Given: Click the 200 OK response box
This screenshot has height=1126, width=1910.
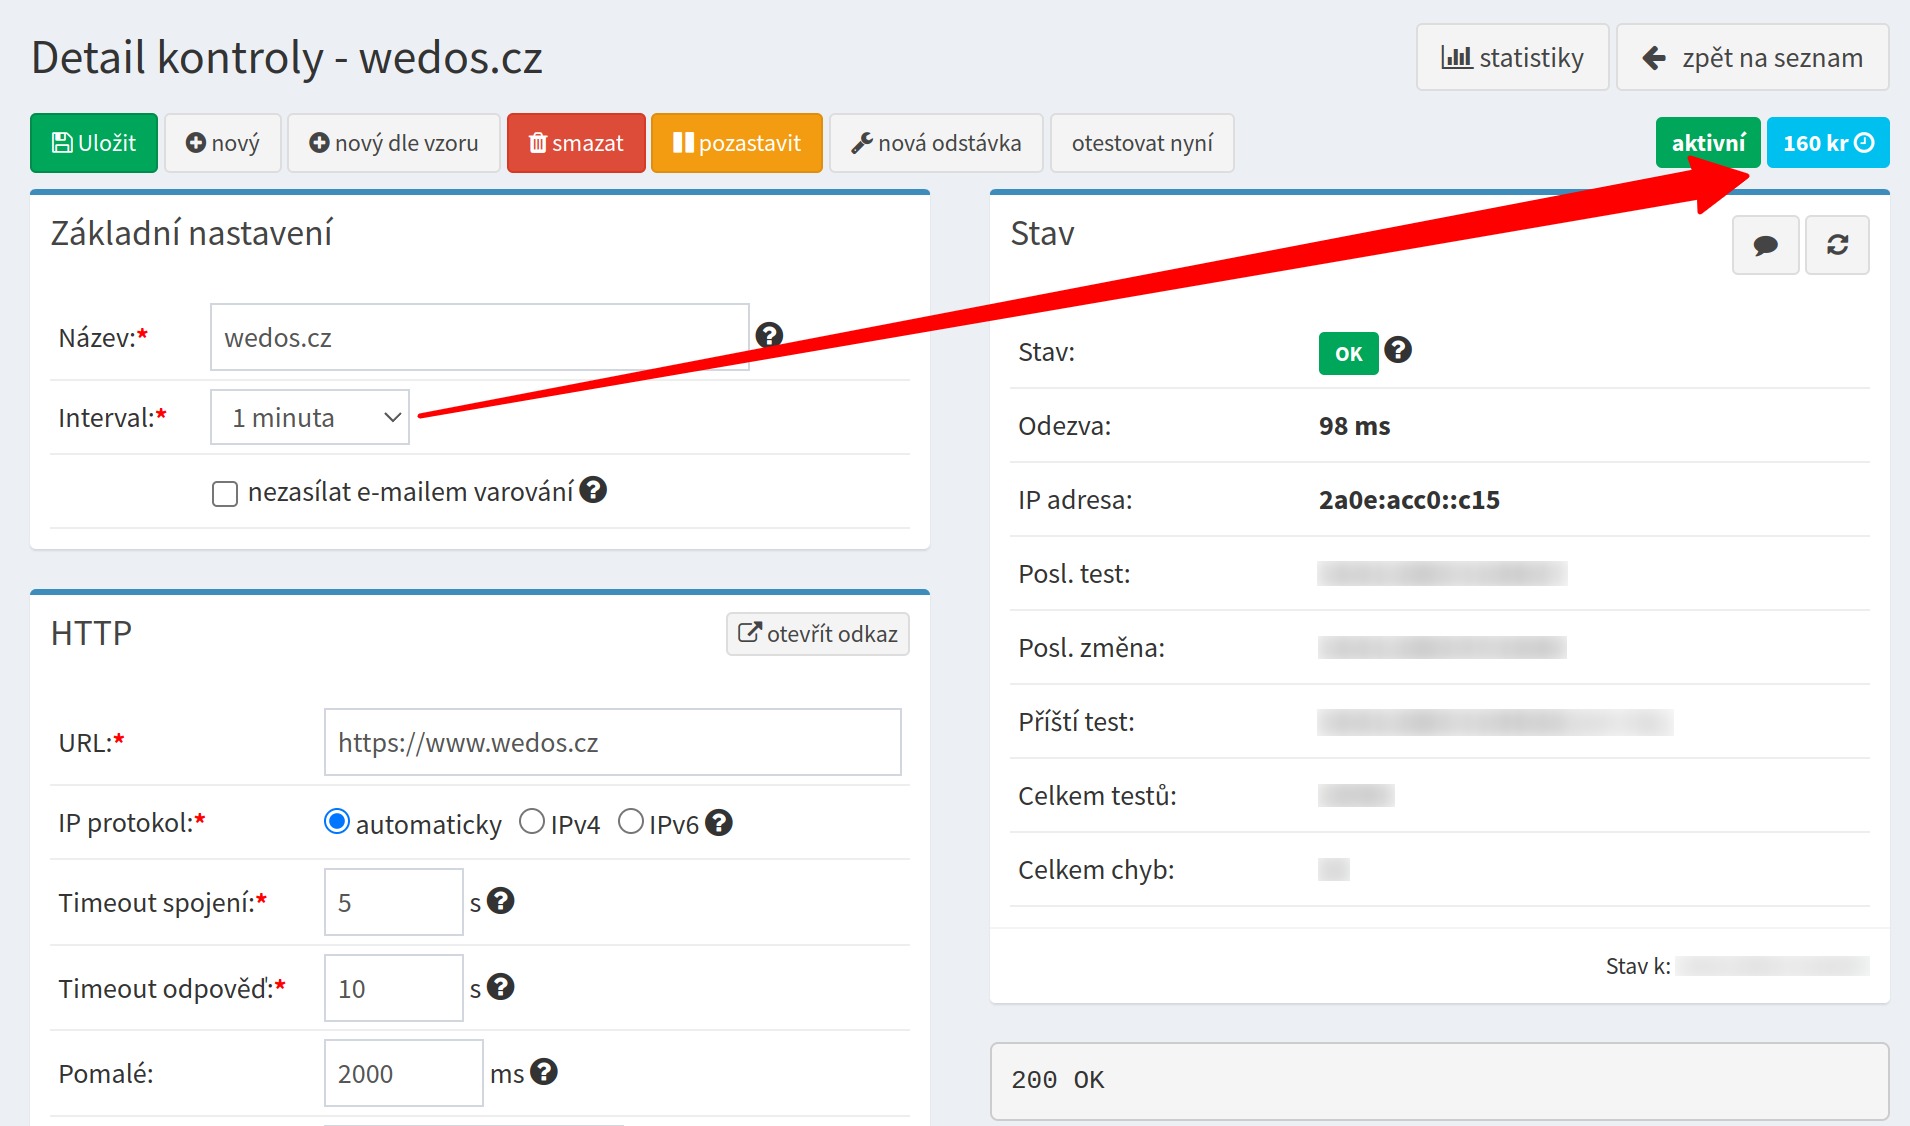Looking at the screenshot, I should (1439, 1081).
